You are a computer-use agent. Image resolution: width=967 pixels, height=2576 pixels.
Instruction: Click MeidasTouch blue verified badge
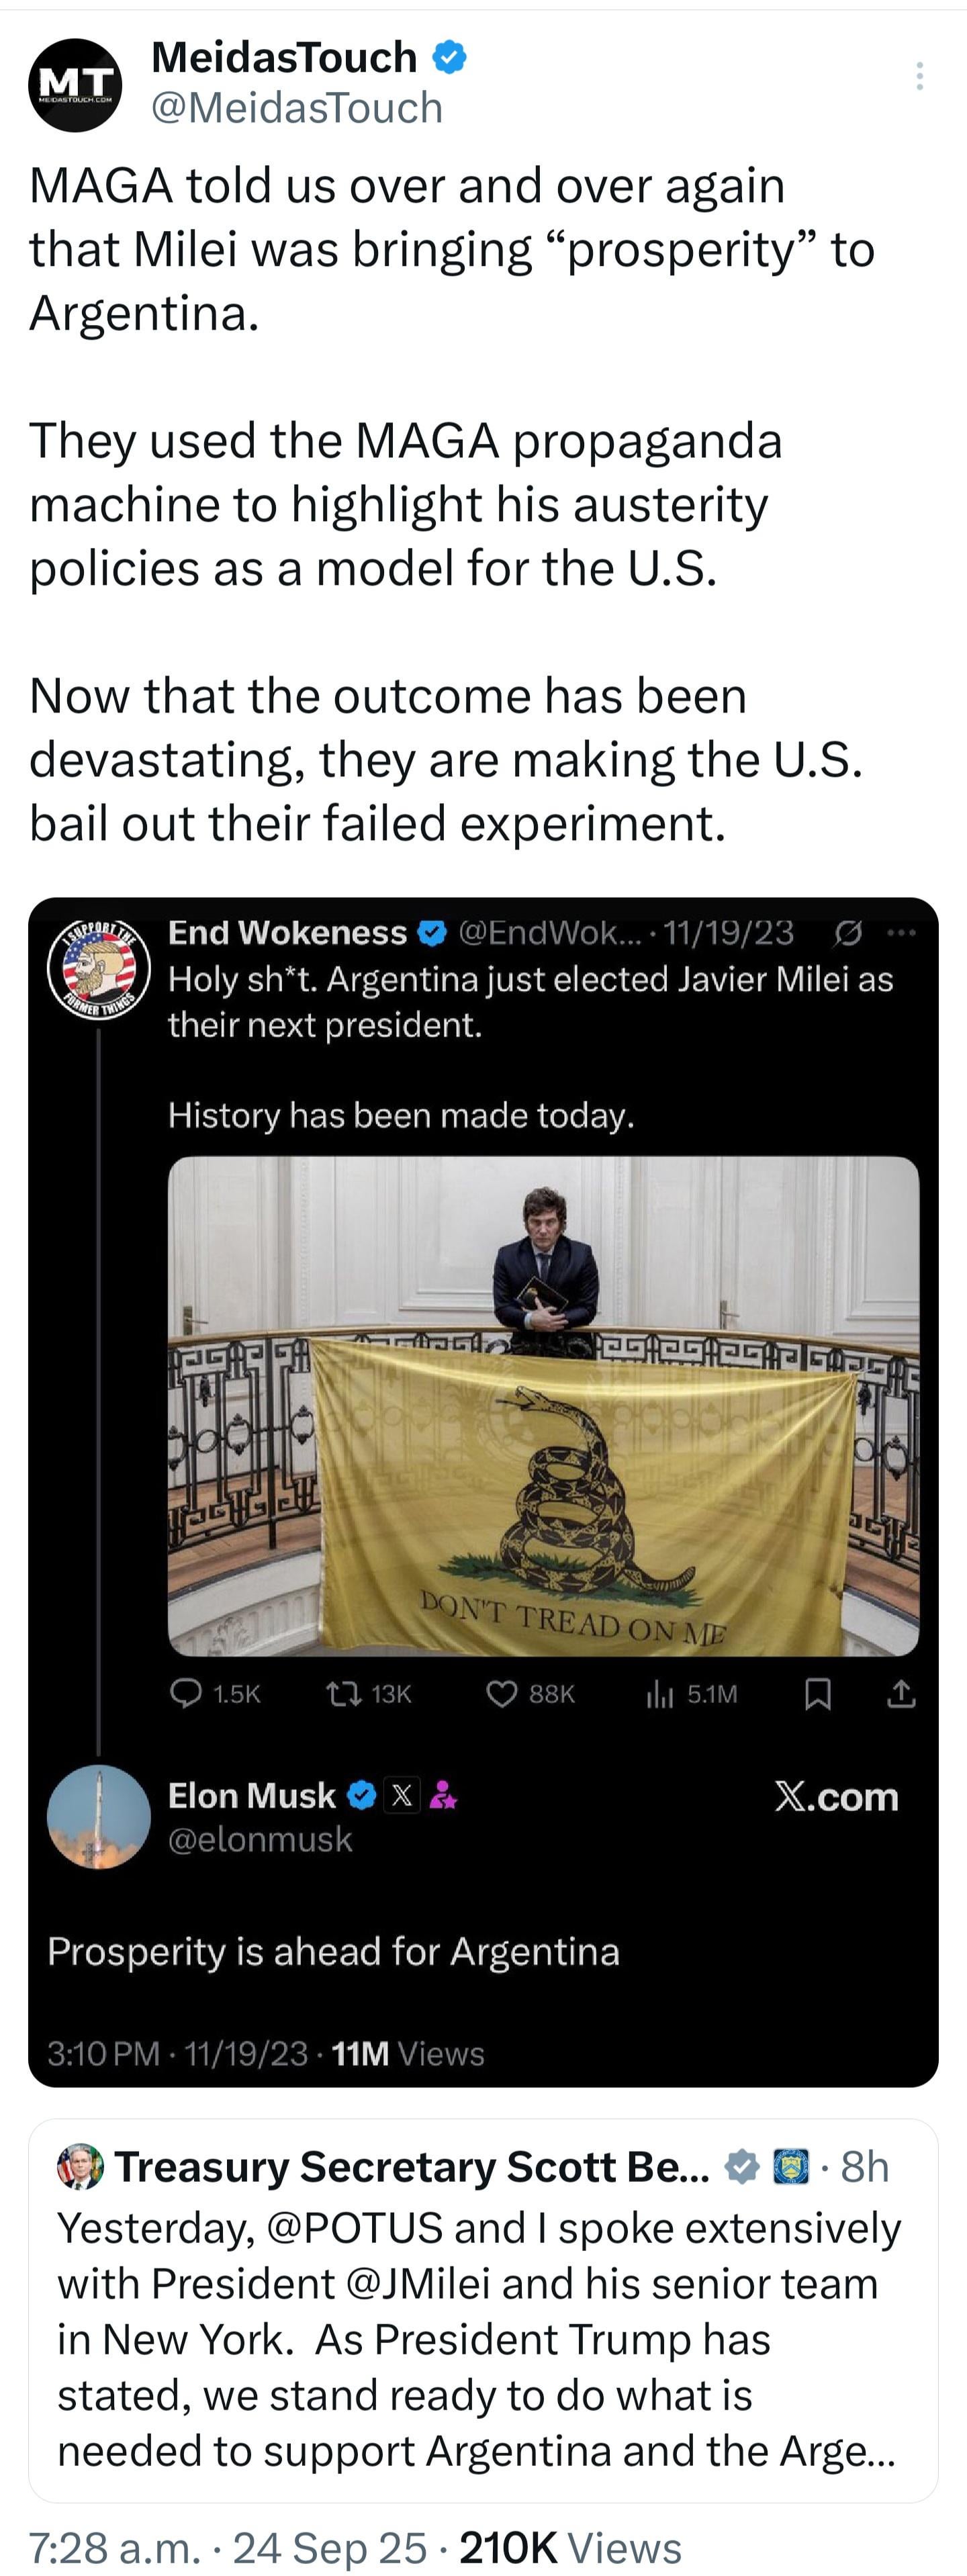click(449, 58)
